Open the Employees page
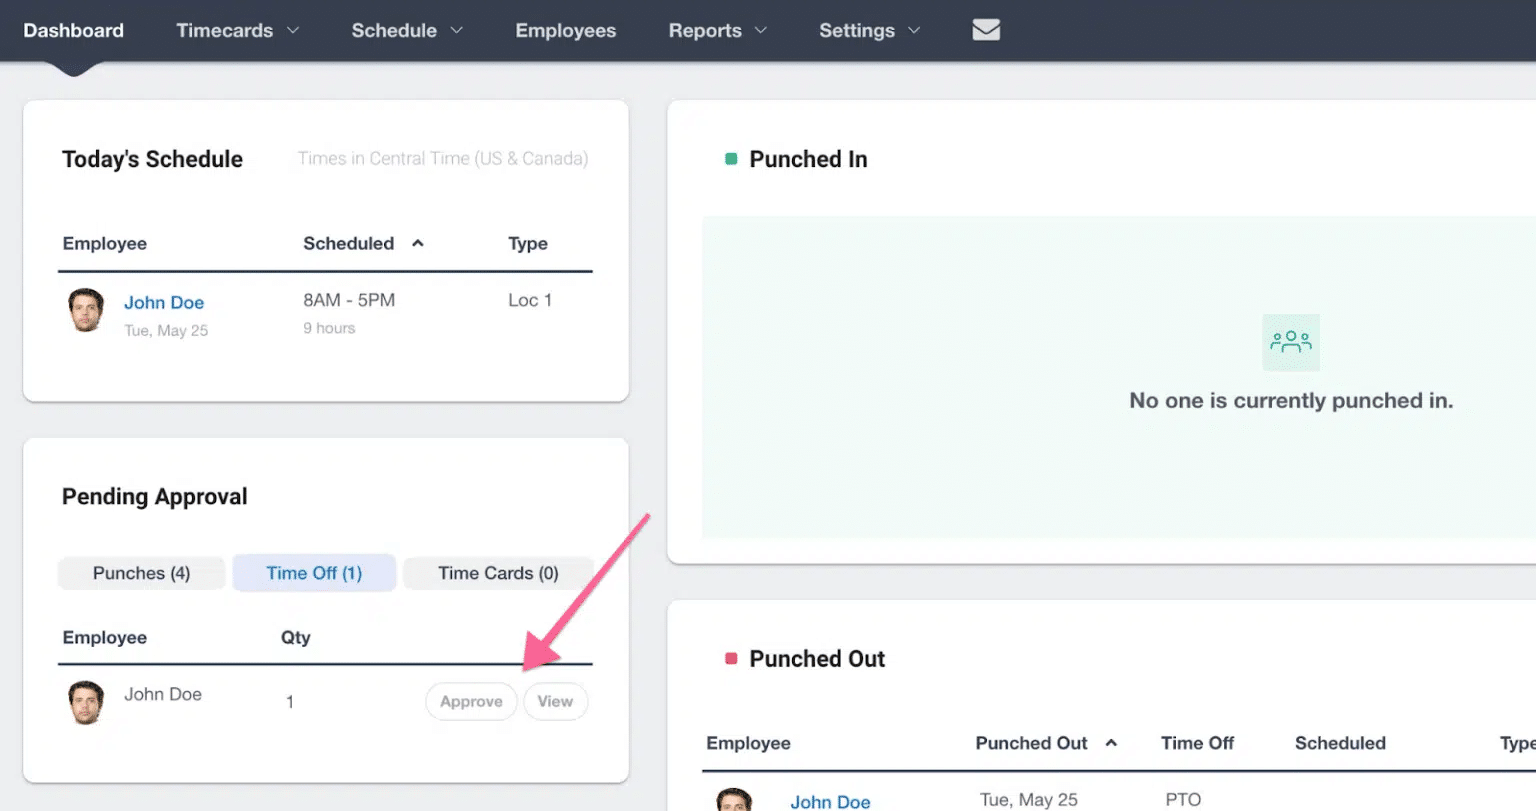1536x811 pixels. [566, 30]
